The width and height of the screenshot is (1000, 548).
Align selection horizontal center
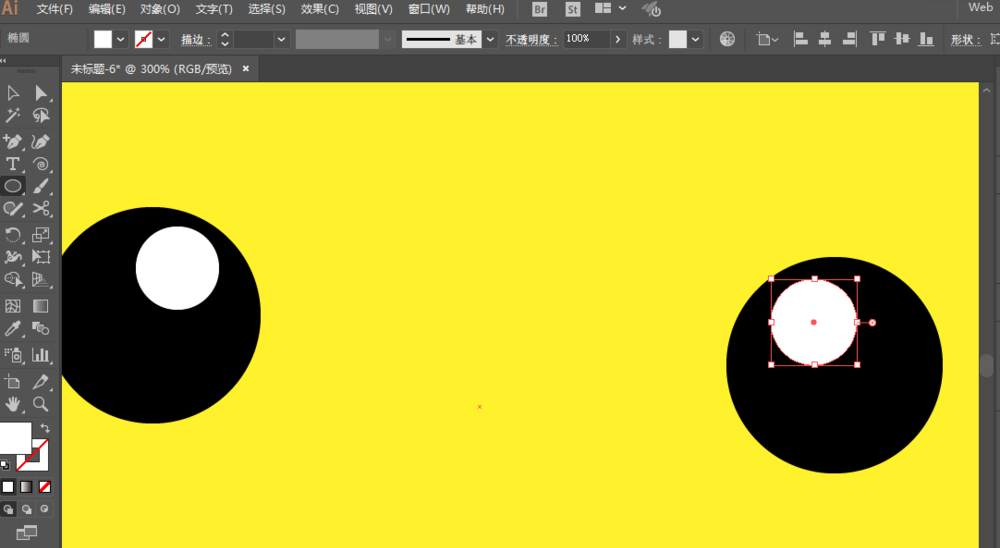[x=825, y=39]
